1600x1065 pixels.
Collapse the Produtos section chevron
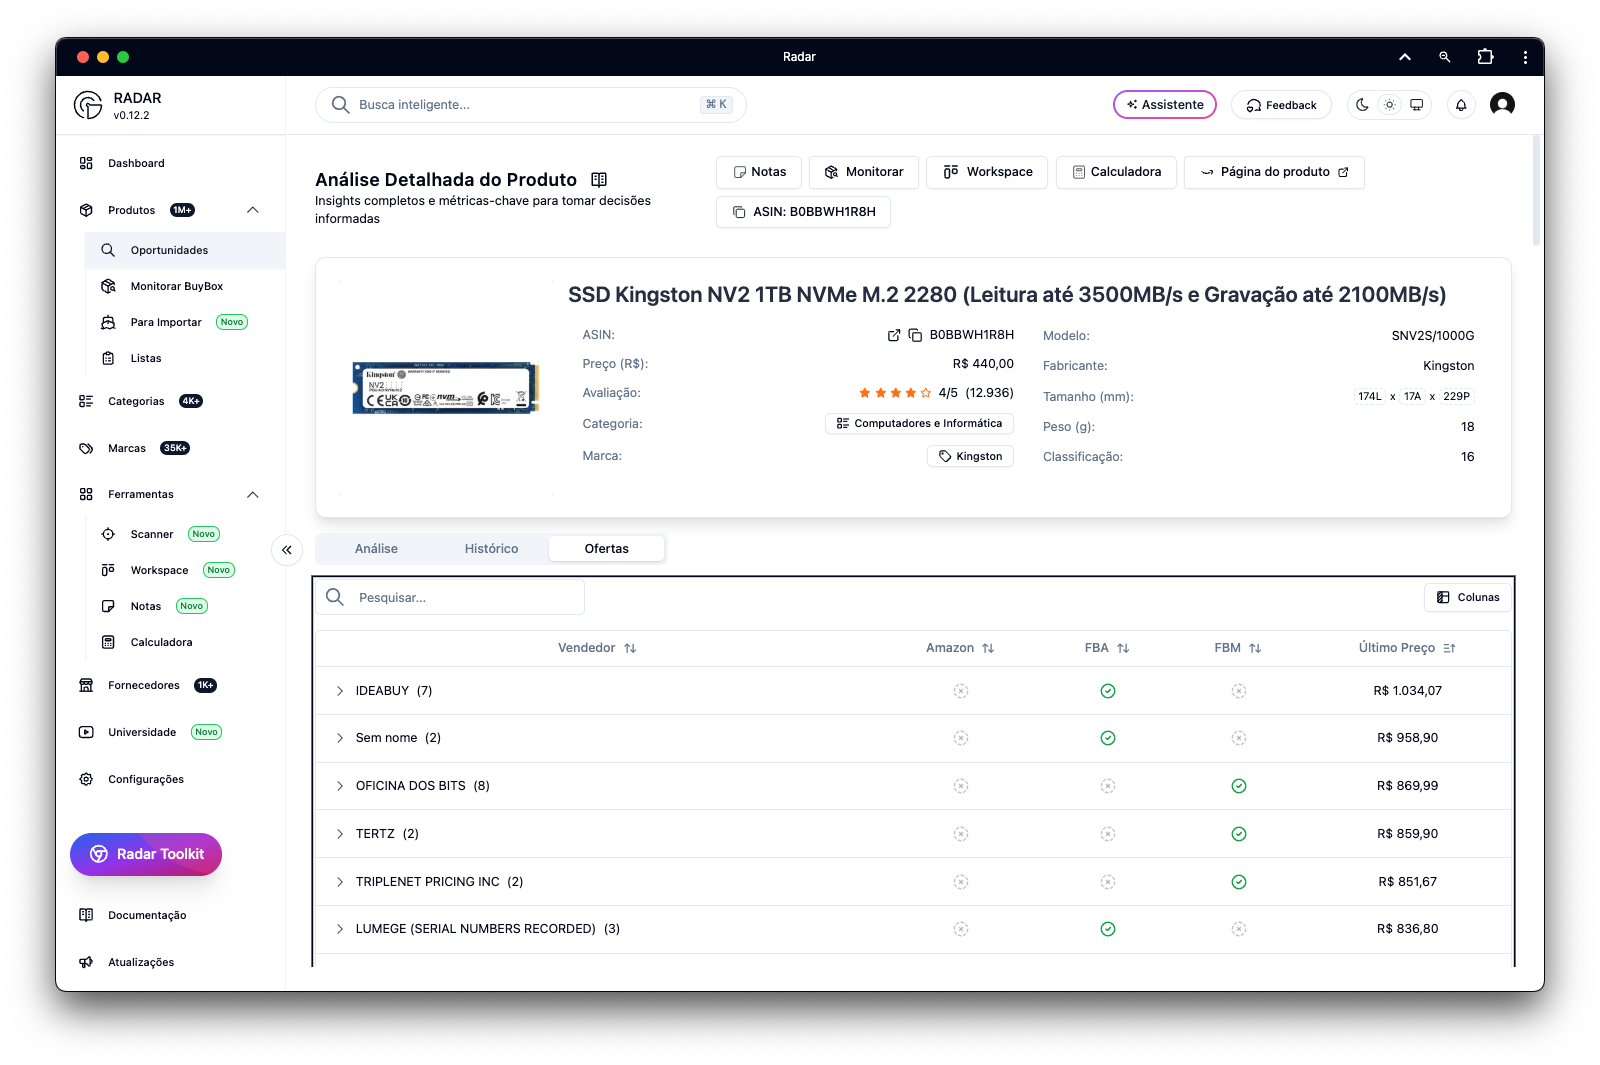pyautogui.click(x=253, y=210)
